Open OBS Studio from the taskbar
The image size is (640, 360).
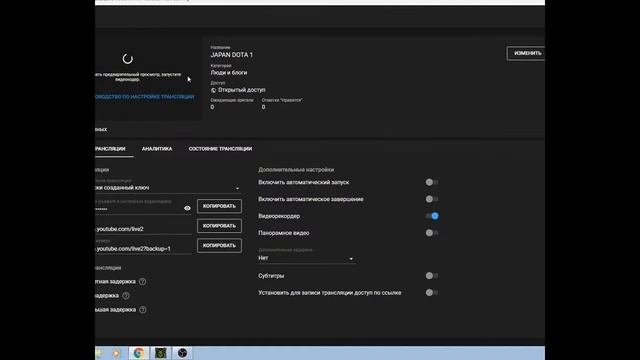pyautogui.click(x=182, y=353)
